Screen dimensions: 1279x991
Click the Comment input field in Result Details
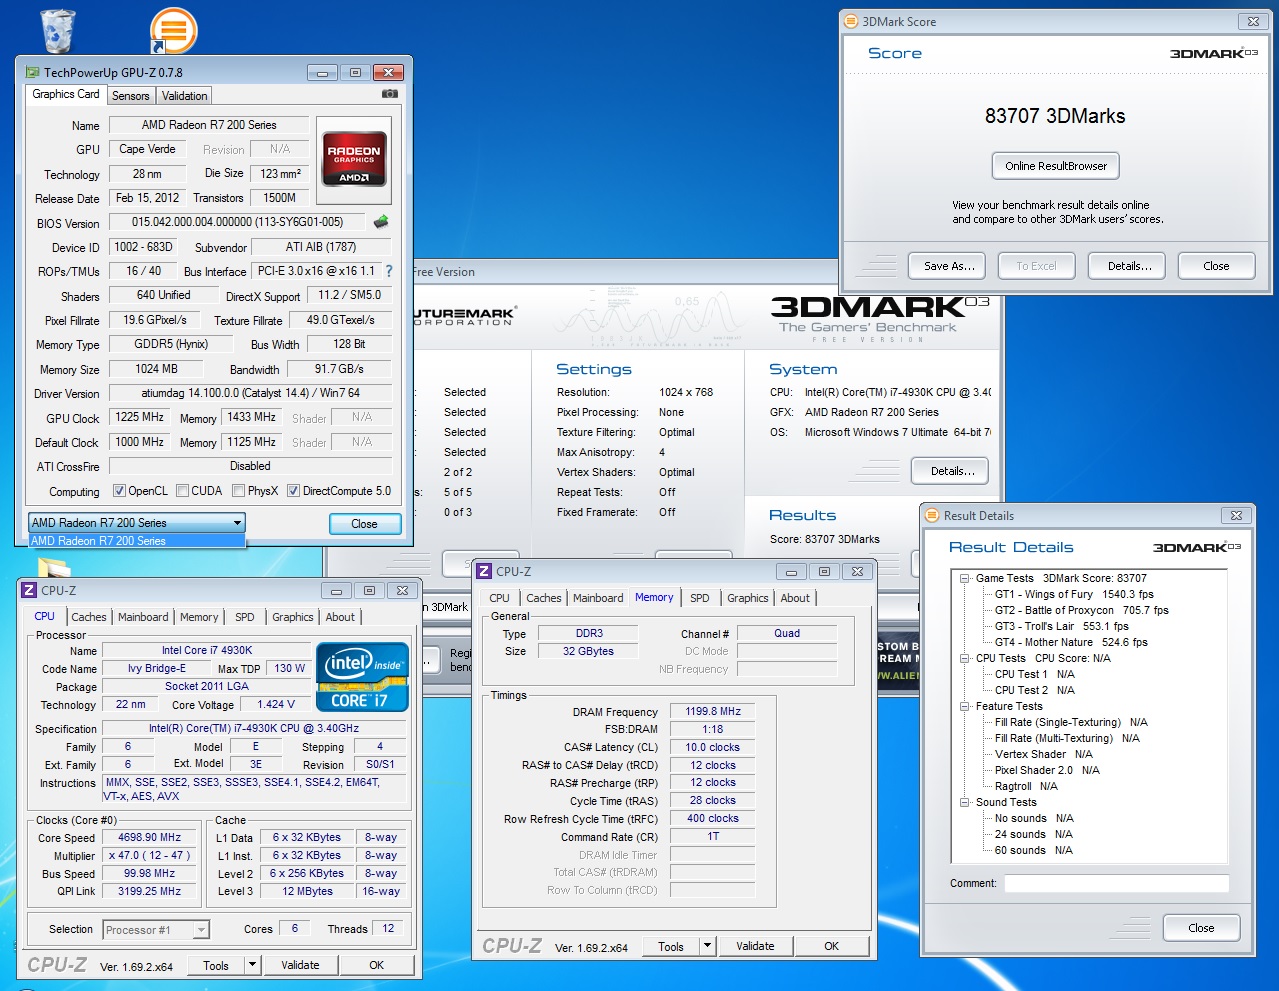pyautogui.click(x=1116, y=883)
